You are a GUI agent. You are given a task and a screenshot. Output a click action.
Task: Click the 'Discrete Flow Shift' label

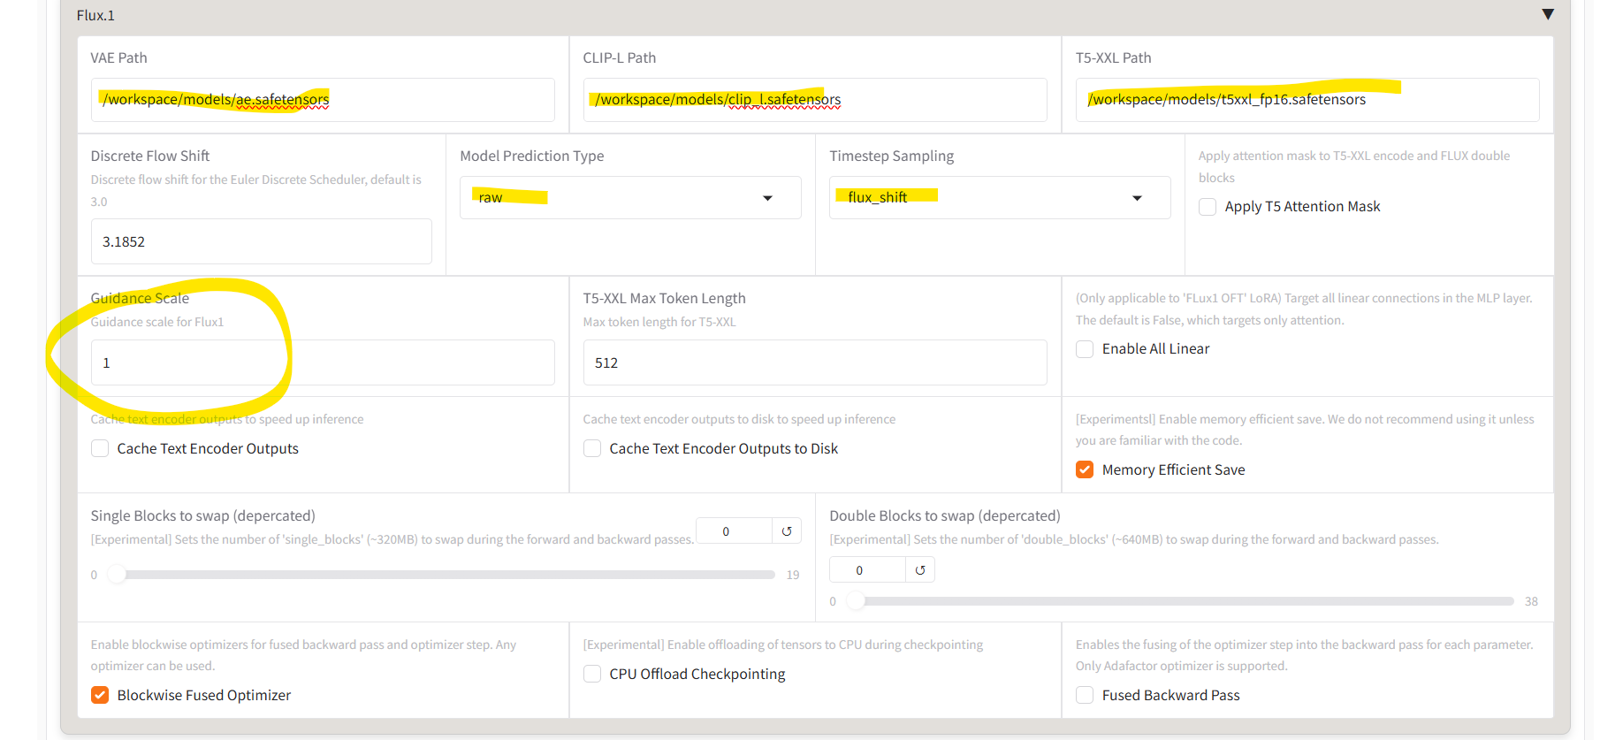point(150,156)
